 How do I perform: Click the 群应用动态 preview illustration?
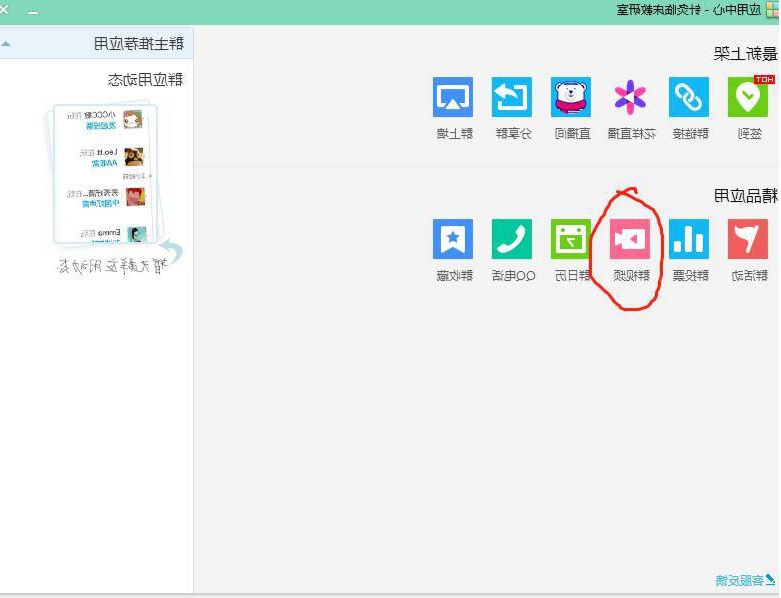tap(100, 175)
